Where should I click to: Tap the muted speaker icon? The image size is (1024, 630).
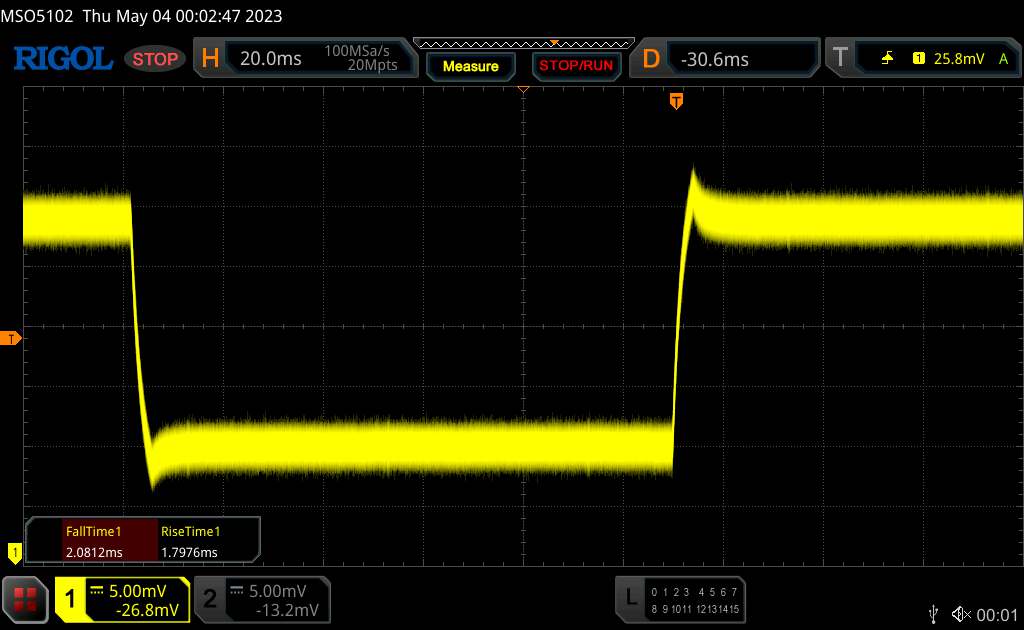tap(961, 614)
